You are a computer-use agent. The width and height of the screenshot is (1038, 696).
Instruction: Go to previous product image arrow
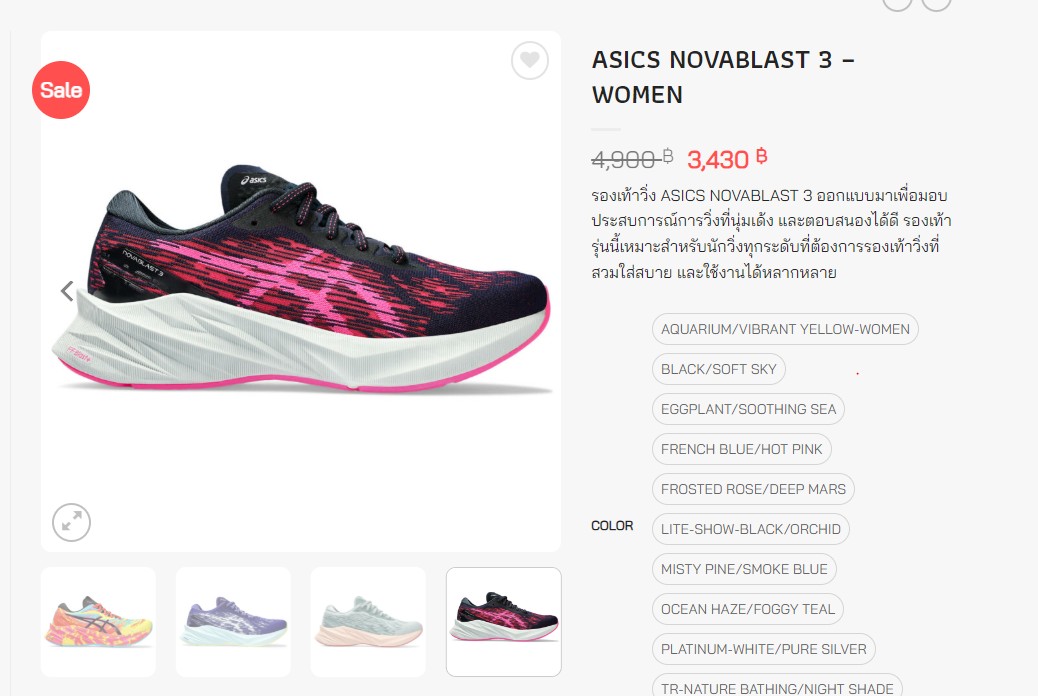67,291
